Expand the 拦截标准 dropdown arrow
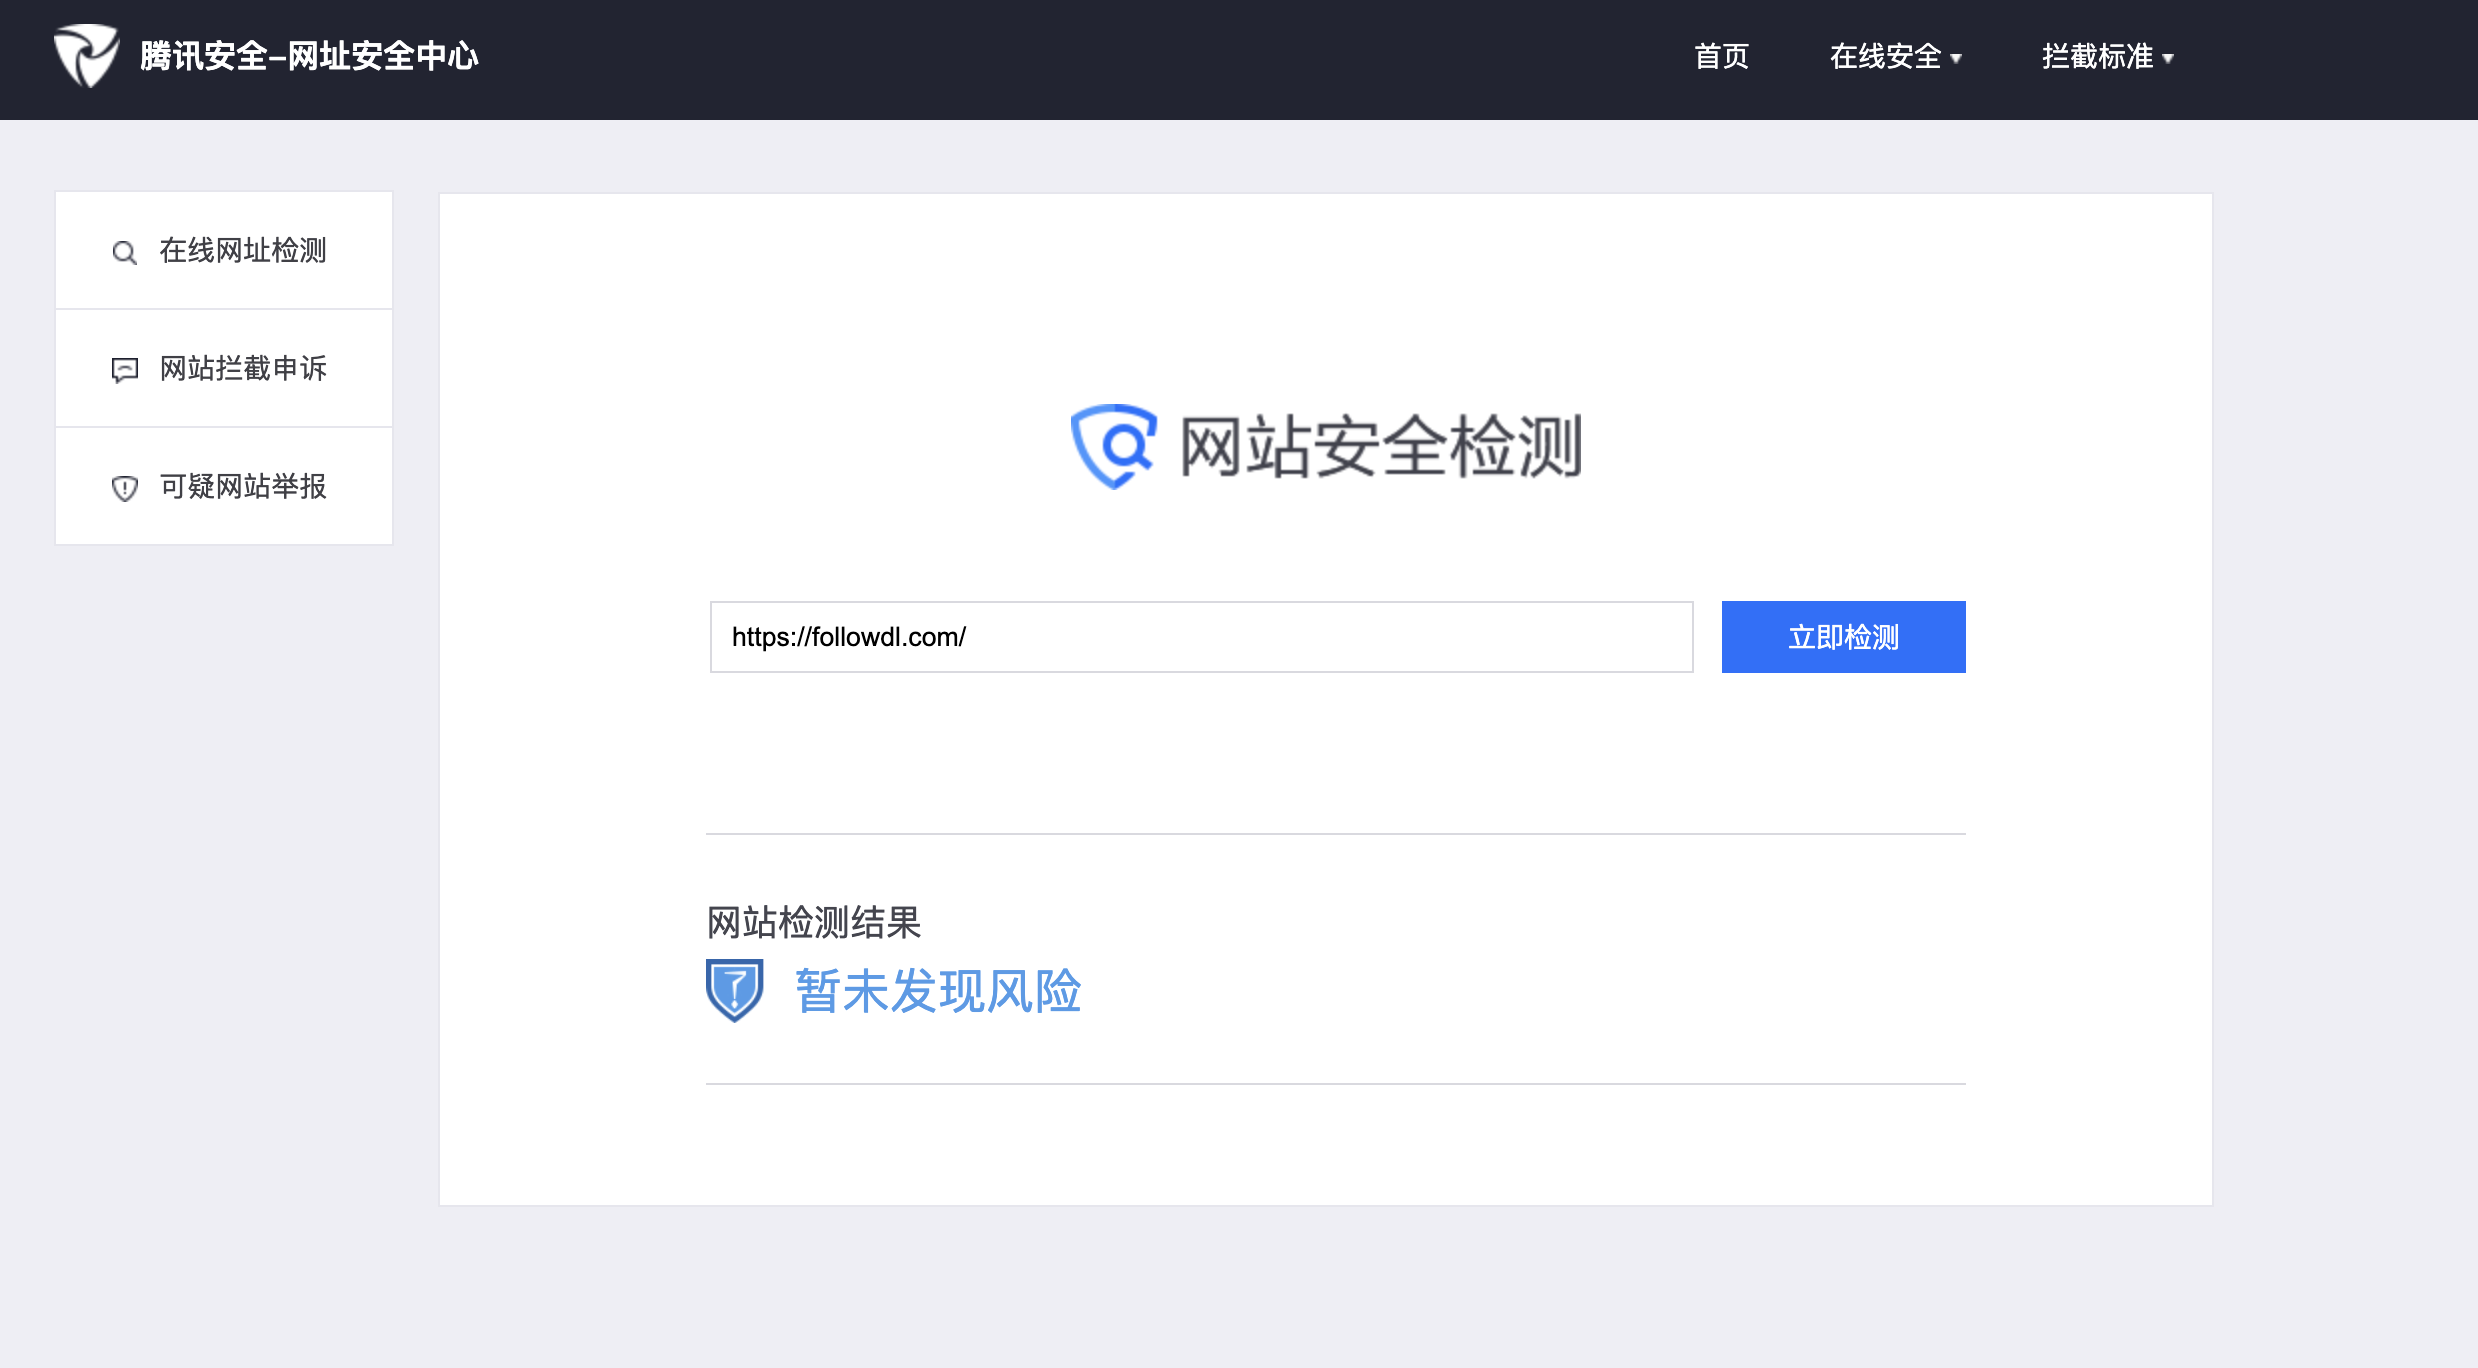 tap(2168, 59)
